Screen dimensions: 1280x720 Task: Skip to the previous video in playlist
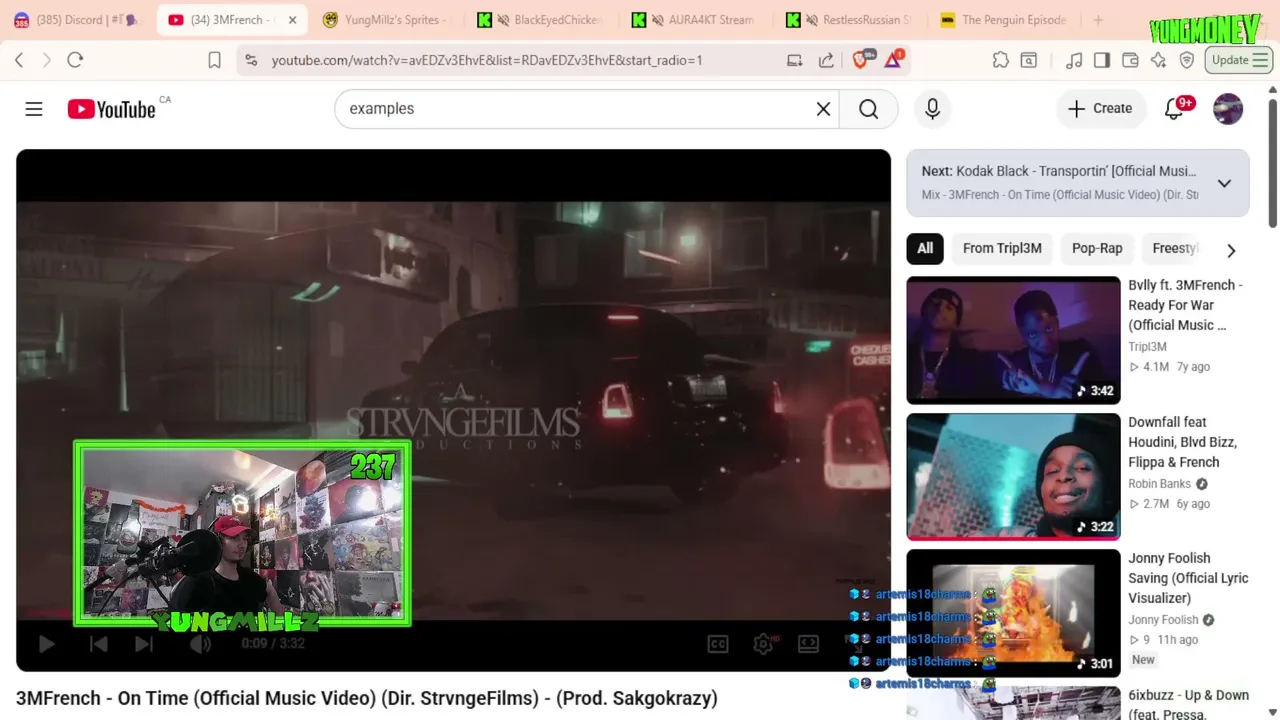(98, 644)
